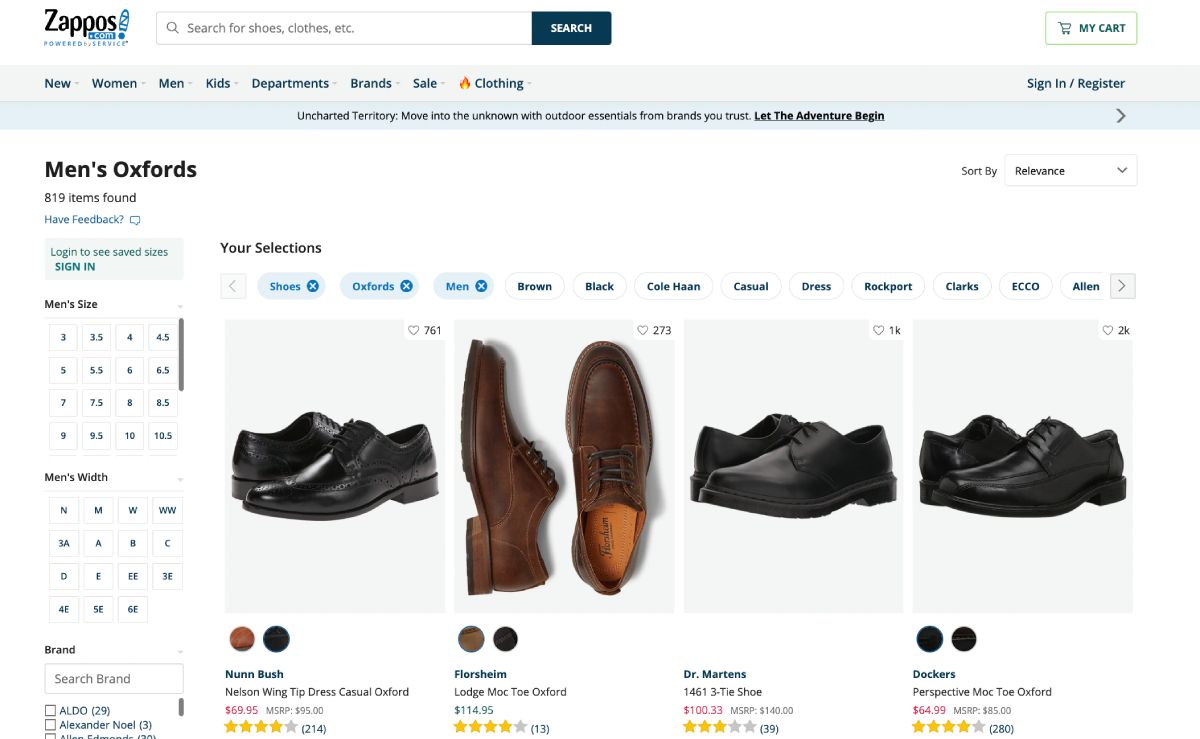Image resolution: width=1200 pixels, height=739 pixels.
Task: Open Sign In / Register link
Action: coord(1075,84)
